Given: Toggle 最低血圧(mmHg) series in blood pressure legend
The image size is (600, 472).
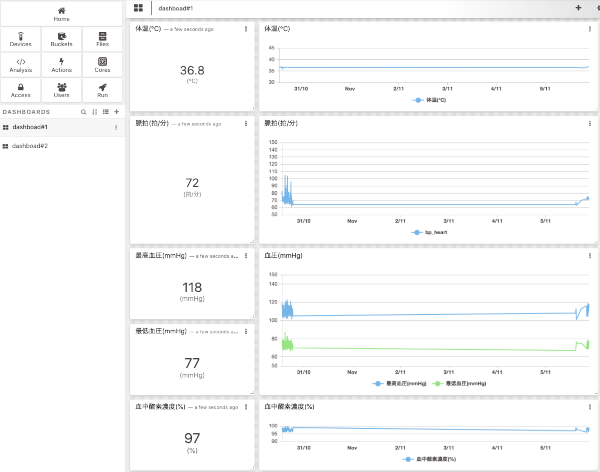Looking at the screenshot, I should pyautogui.click(x=459, y=383).
